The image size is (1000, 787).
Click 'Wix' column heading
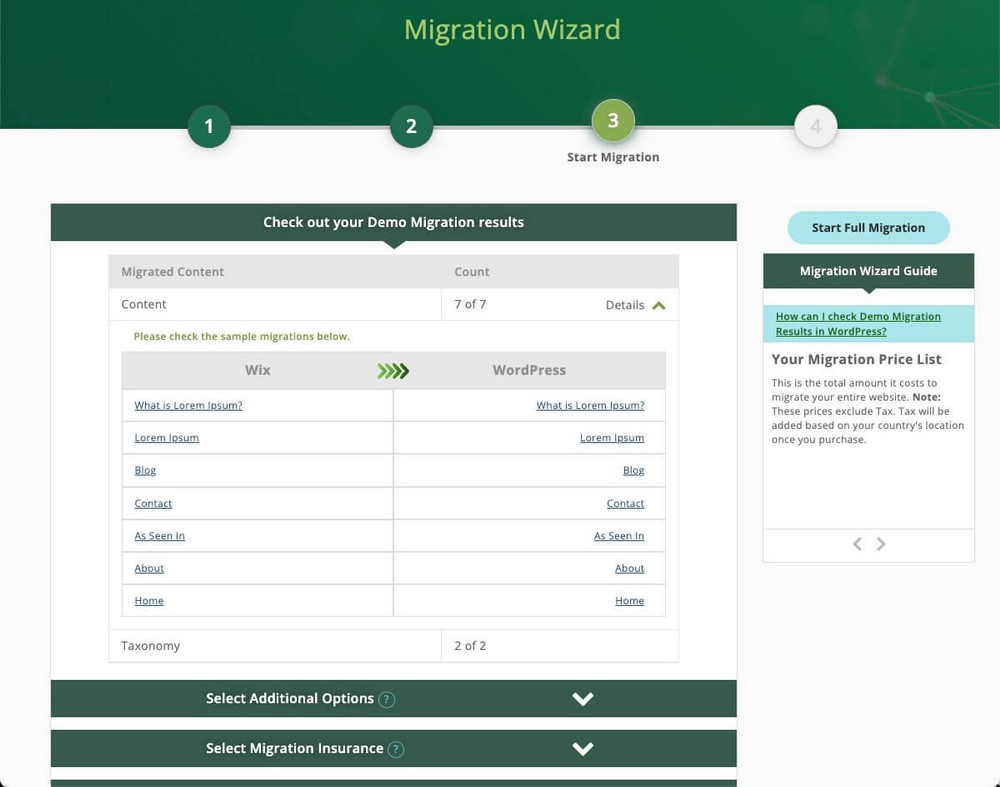point(258,370)
